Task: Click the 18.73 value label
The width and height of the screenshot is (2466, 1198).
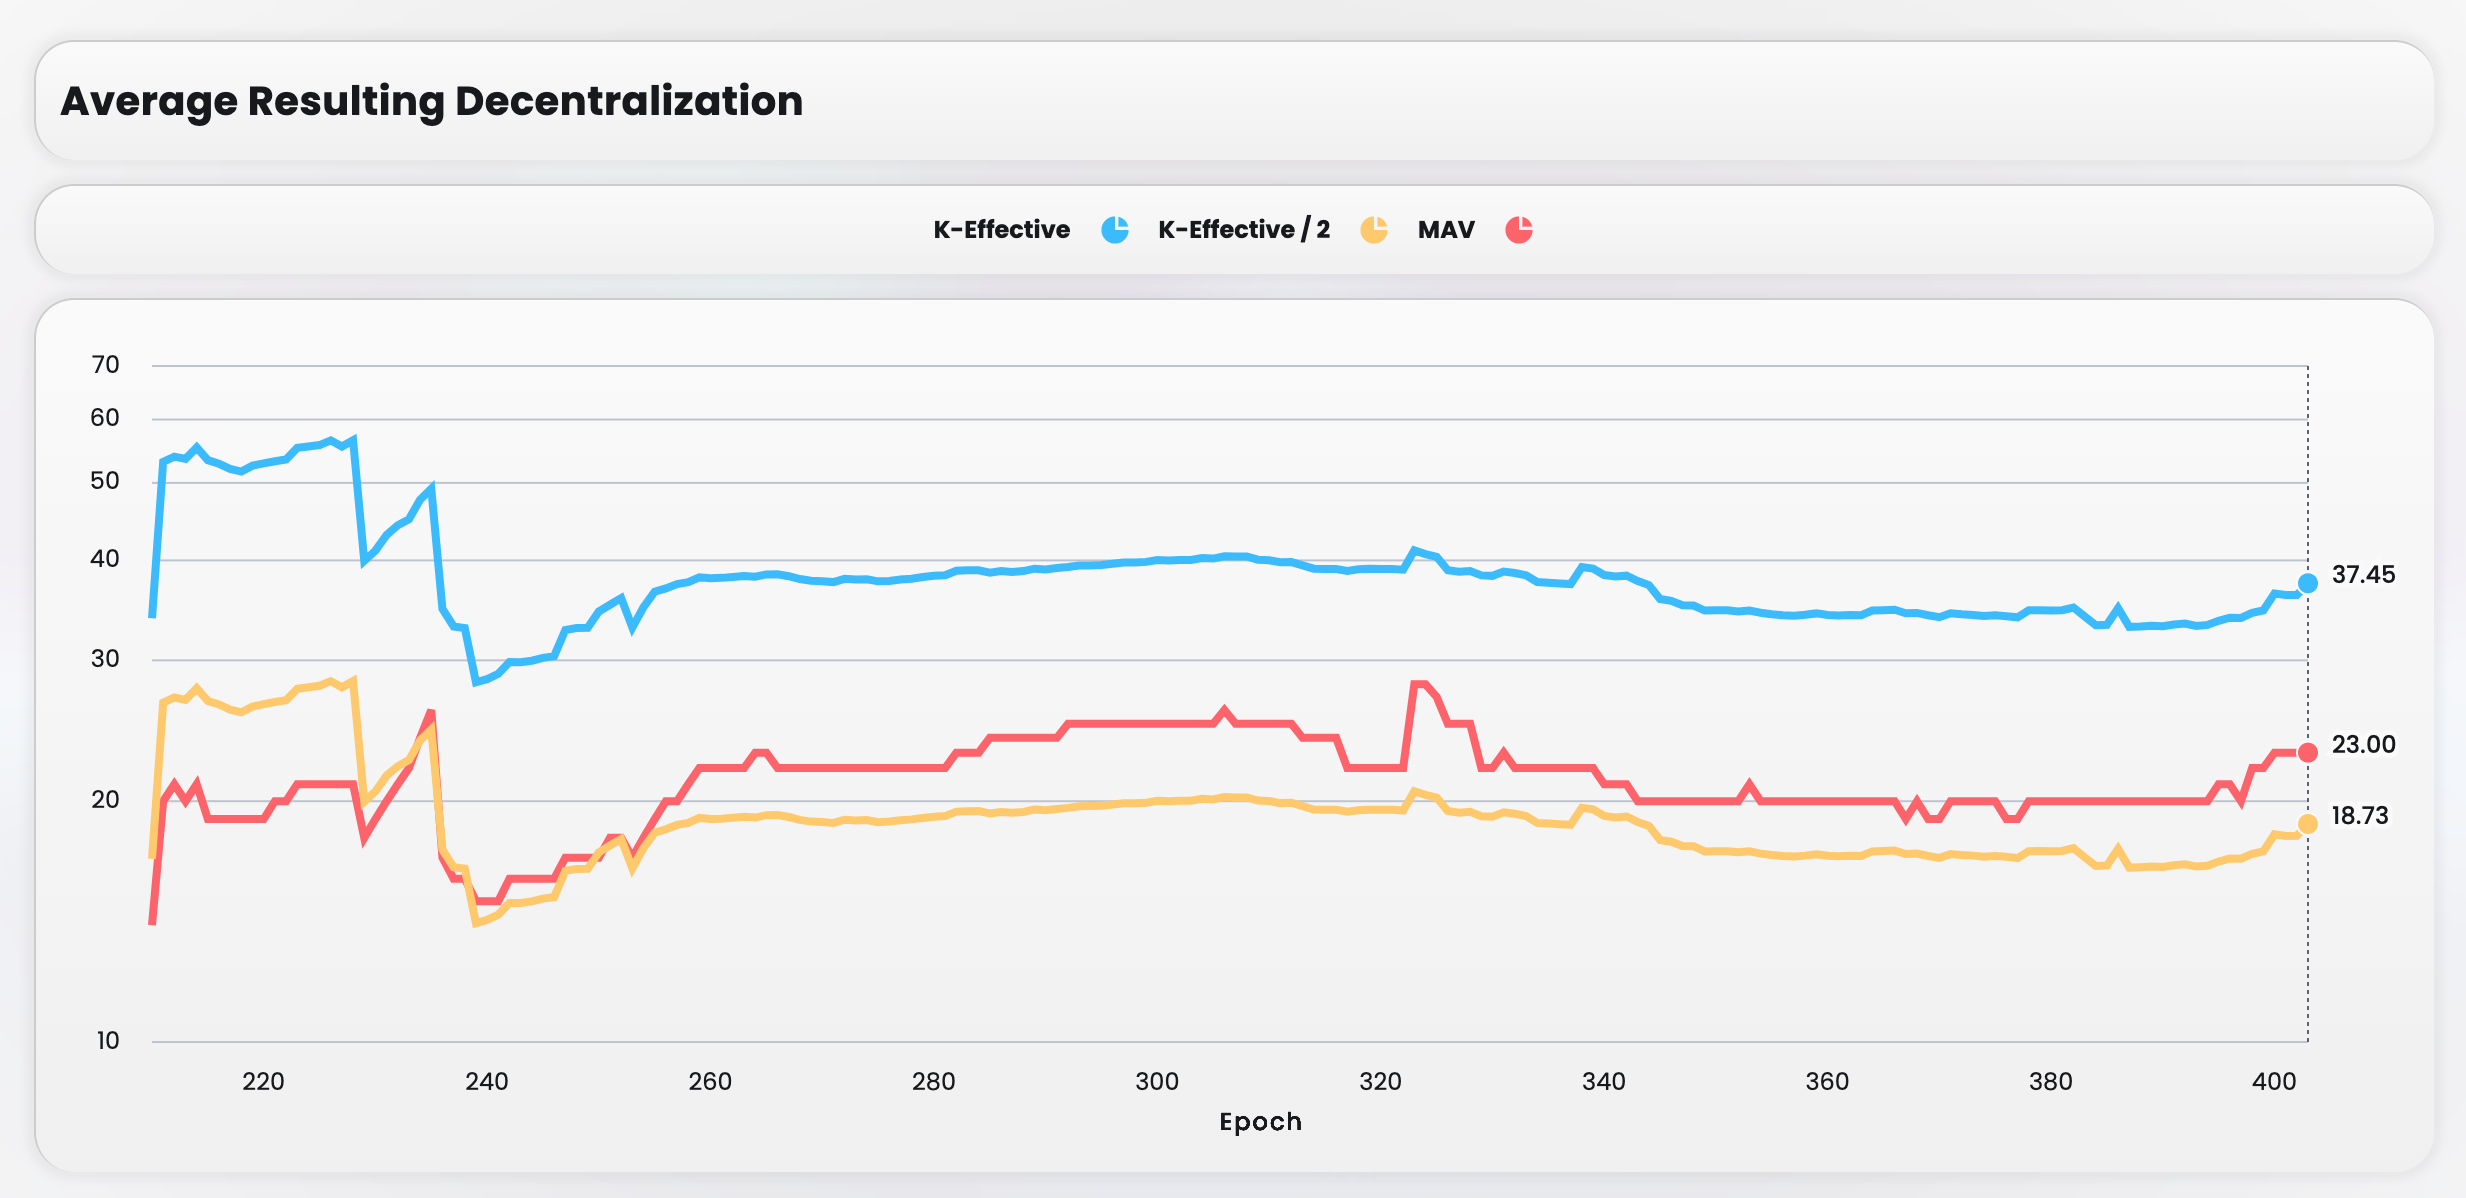Action: click(2360, 816)
